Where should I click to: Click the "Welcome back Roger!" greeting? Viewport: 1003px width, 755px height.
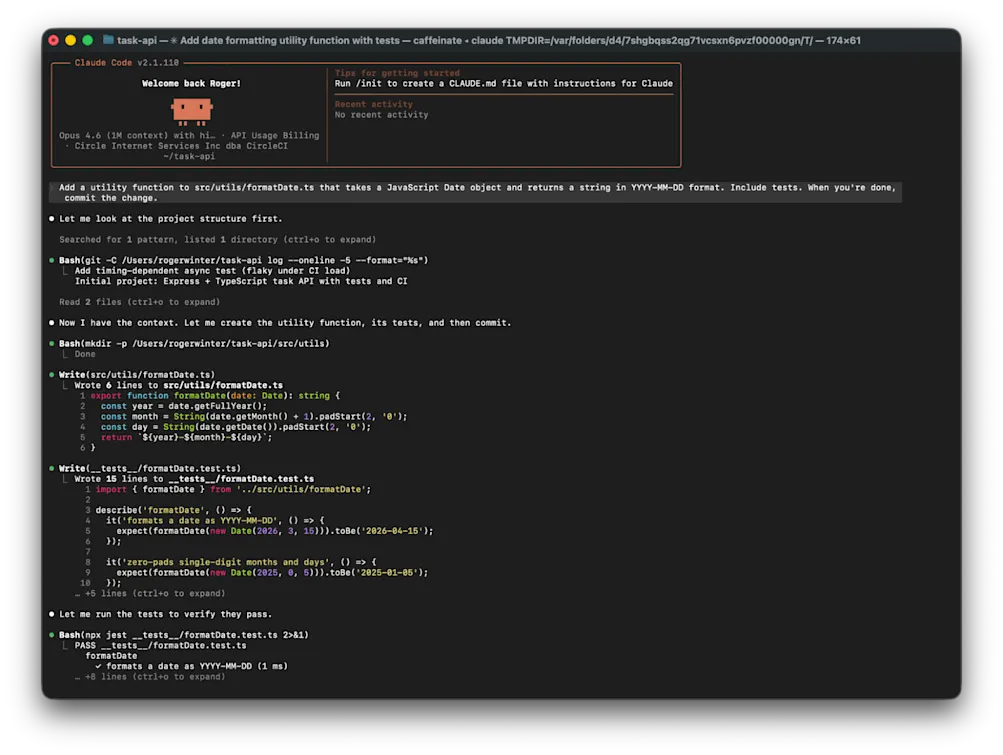[190, 83]
